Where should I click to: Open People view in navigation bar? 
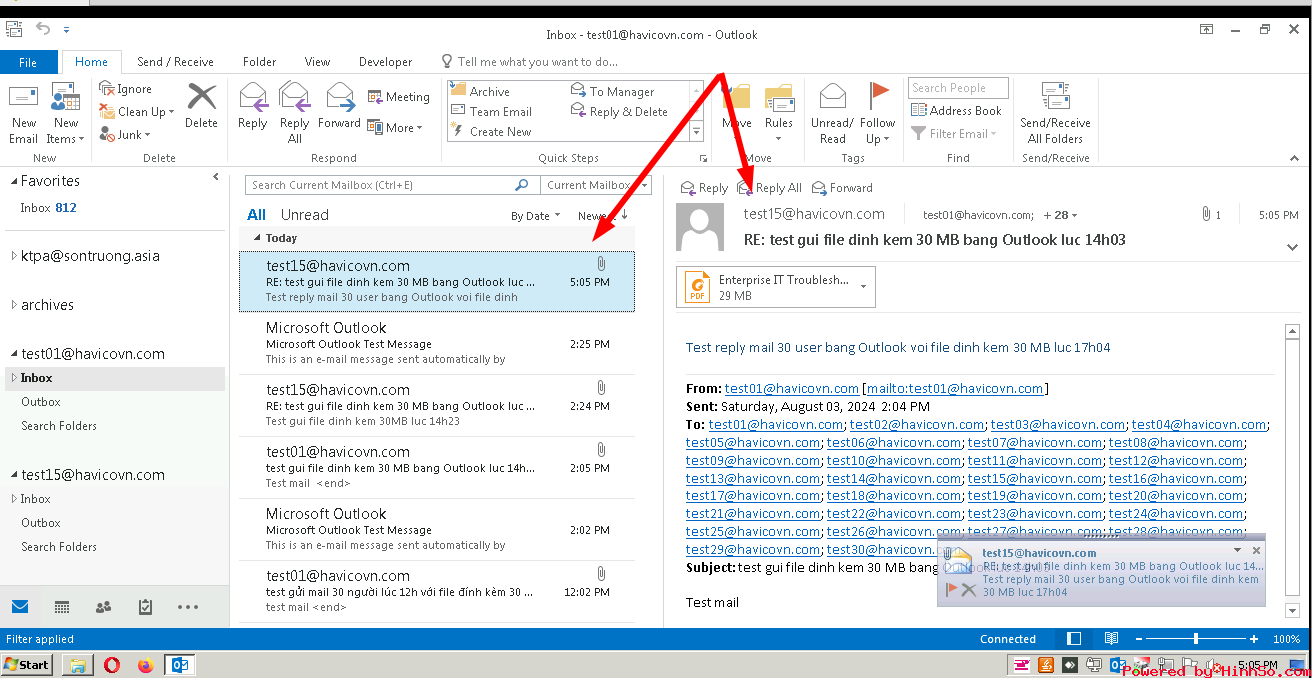[103, 606]
